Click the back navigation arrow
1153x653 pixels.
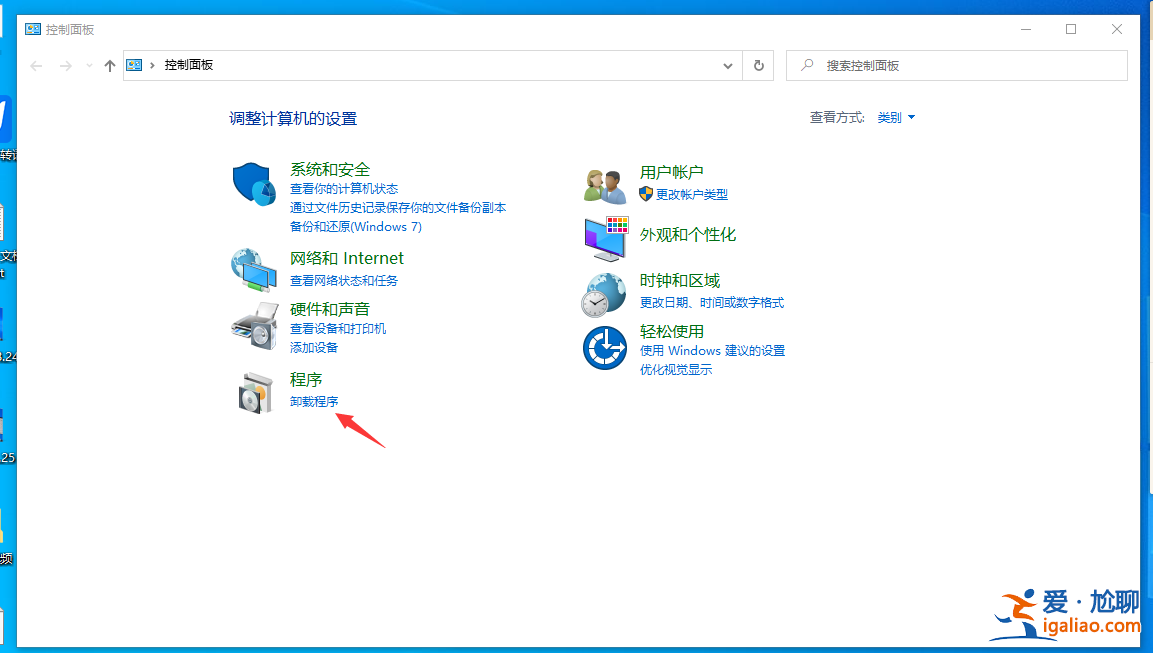tap(36, 65)
